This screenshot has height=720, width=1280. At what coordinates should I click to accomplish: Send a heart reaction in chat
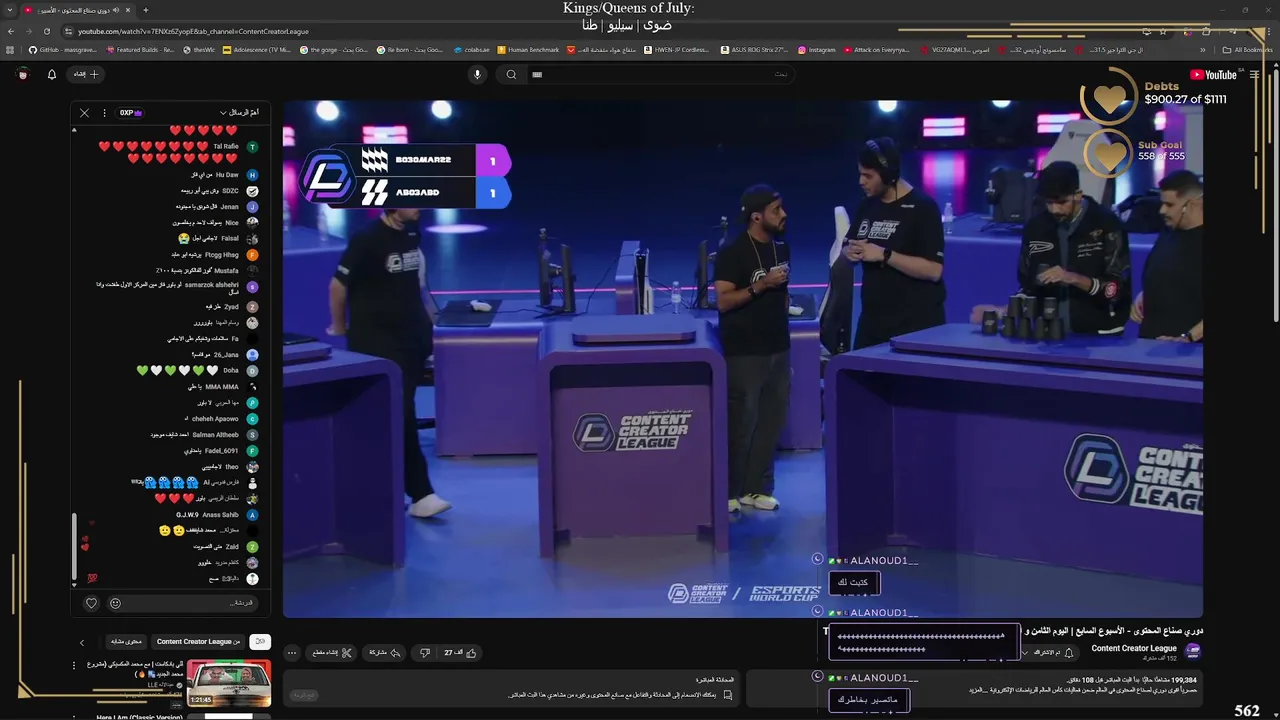[x=91, y=603]
